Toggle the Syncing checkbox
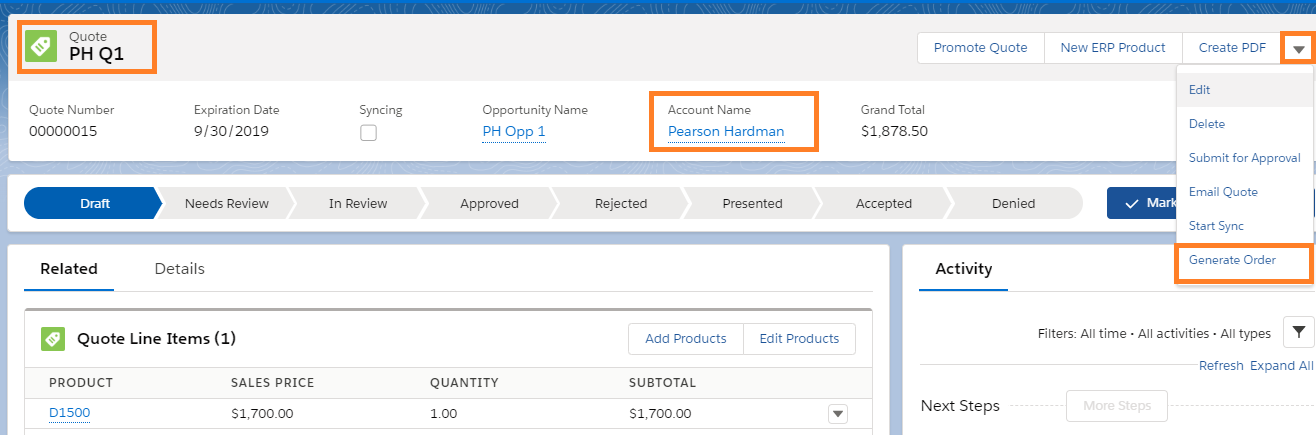This screenshot has width=1316, height=435. click(368, 133)
